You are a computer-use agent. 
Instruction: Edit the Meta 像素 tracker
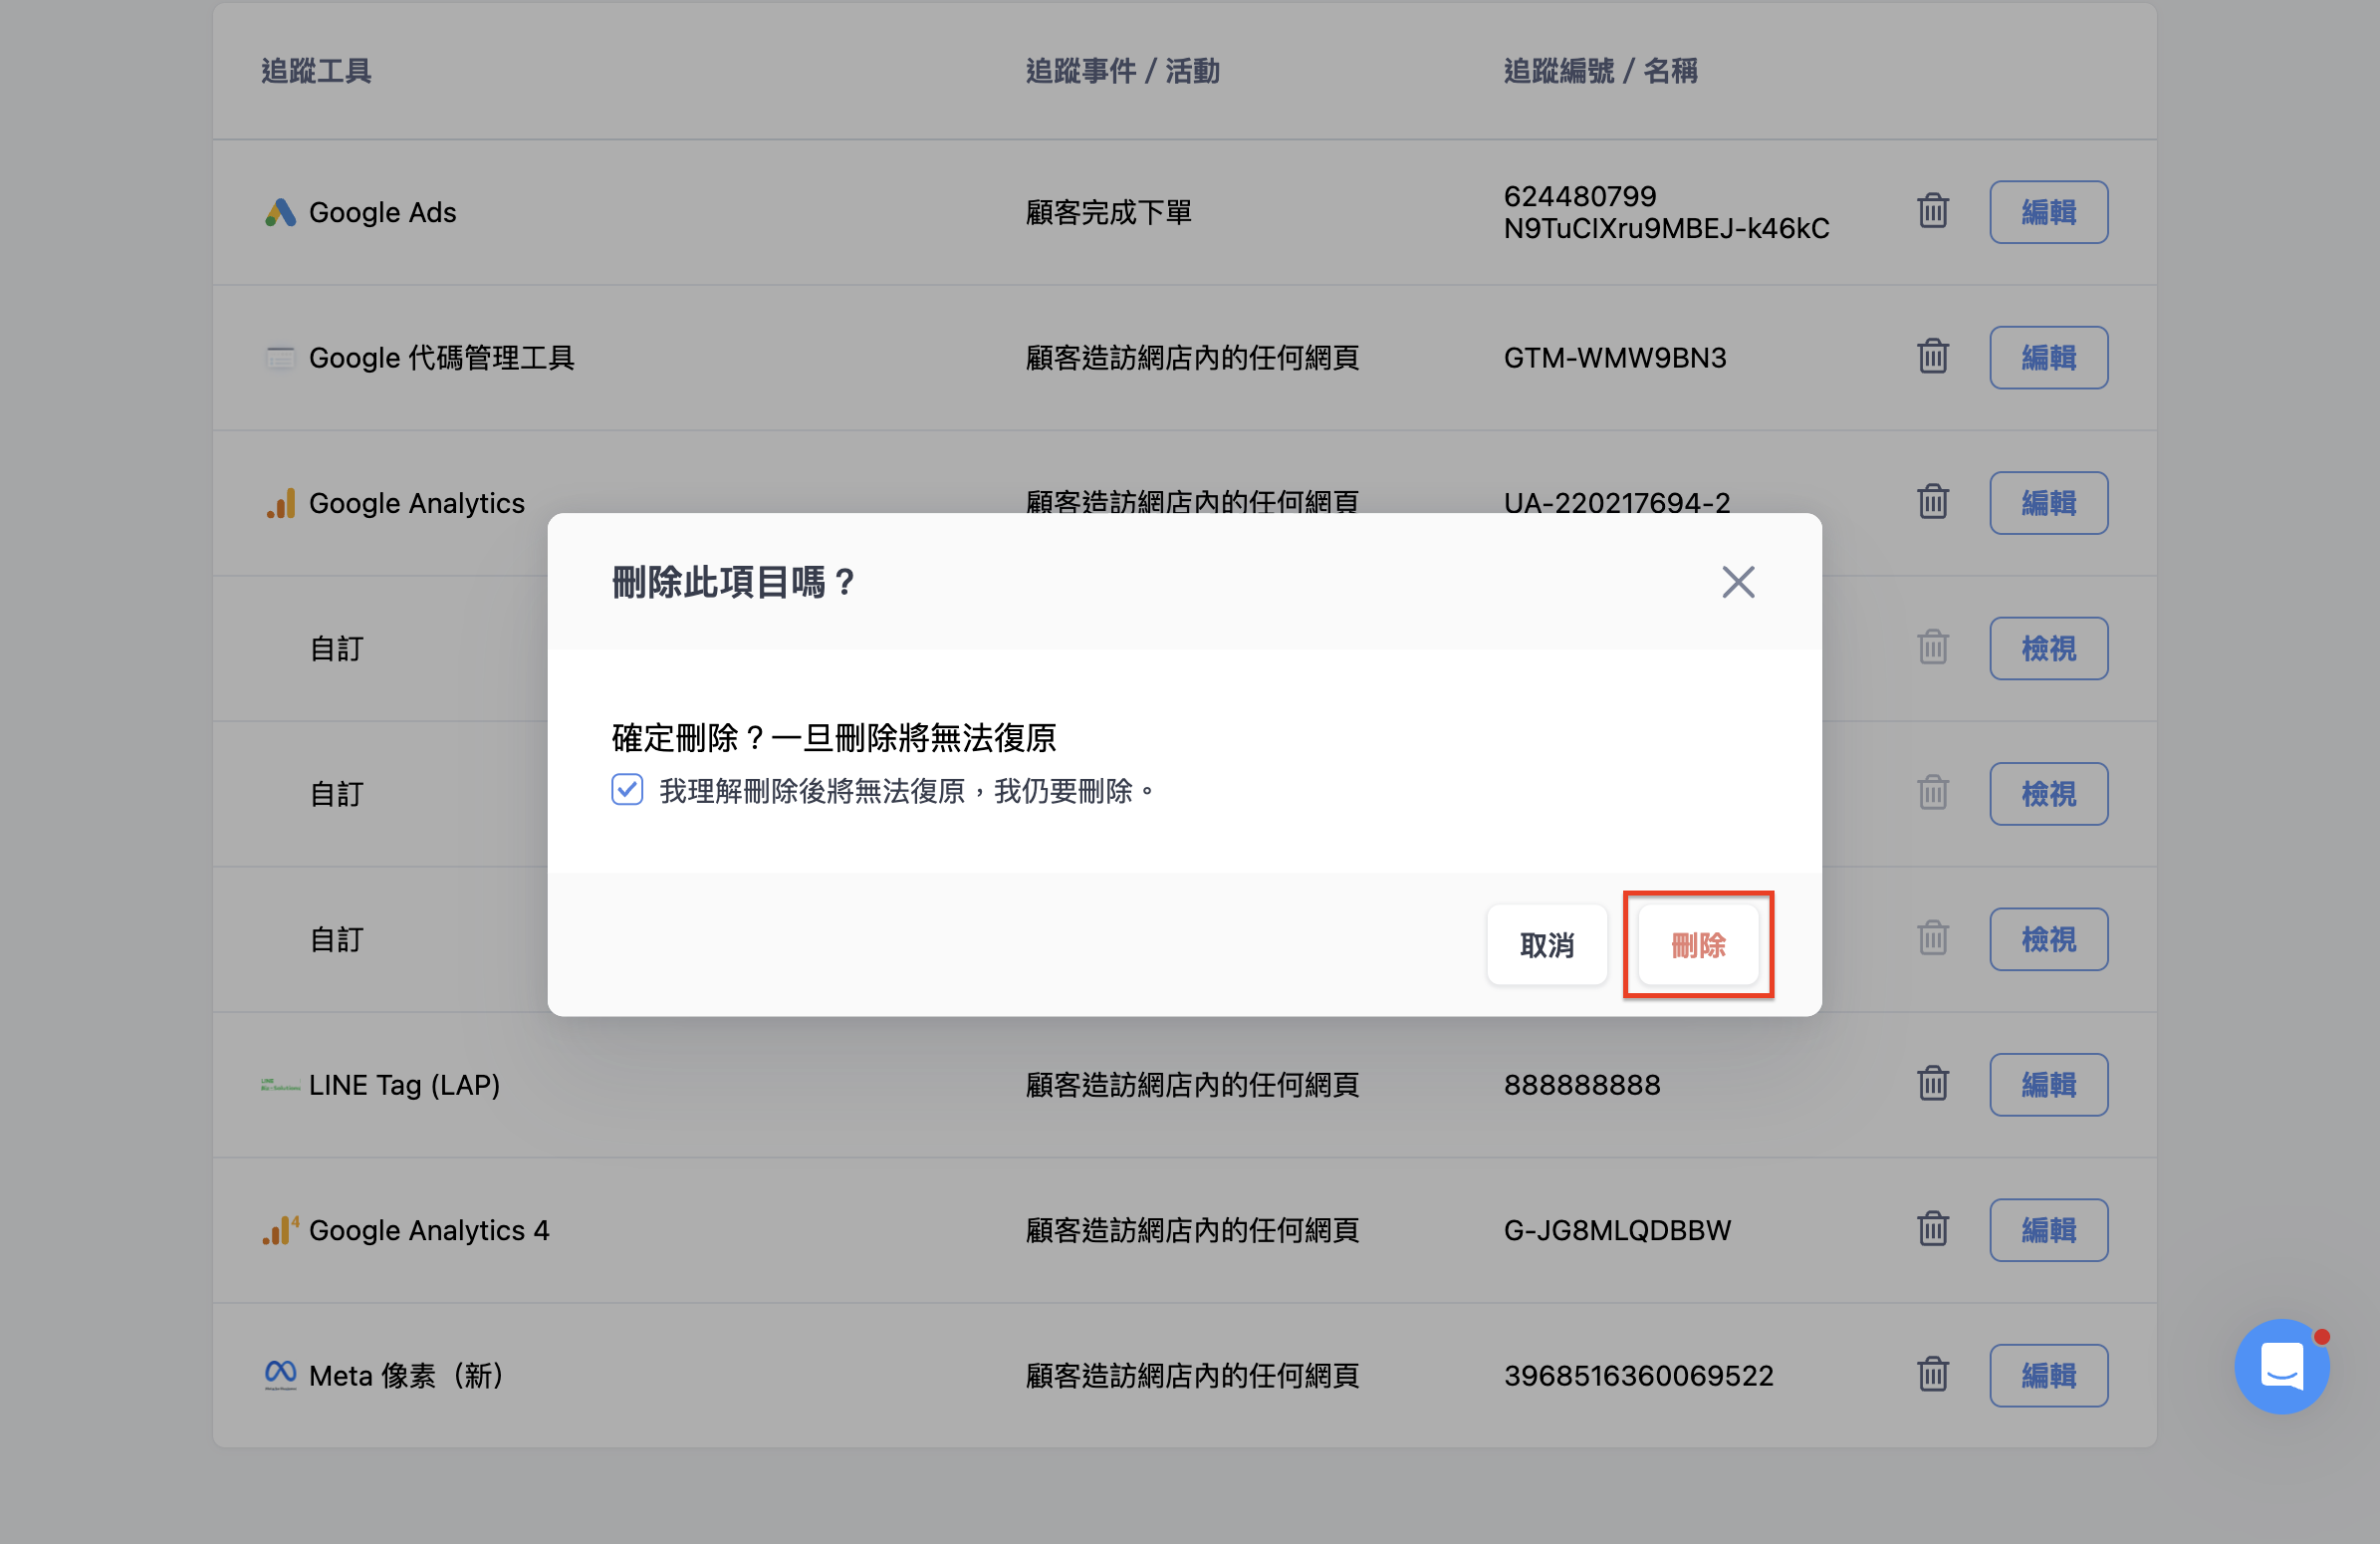point(2048,1376)
